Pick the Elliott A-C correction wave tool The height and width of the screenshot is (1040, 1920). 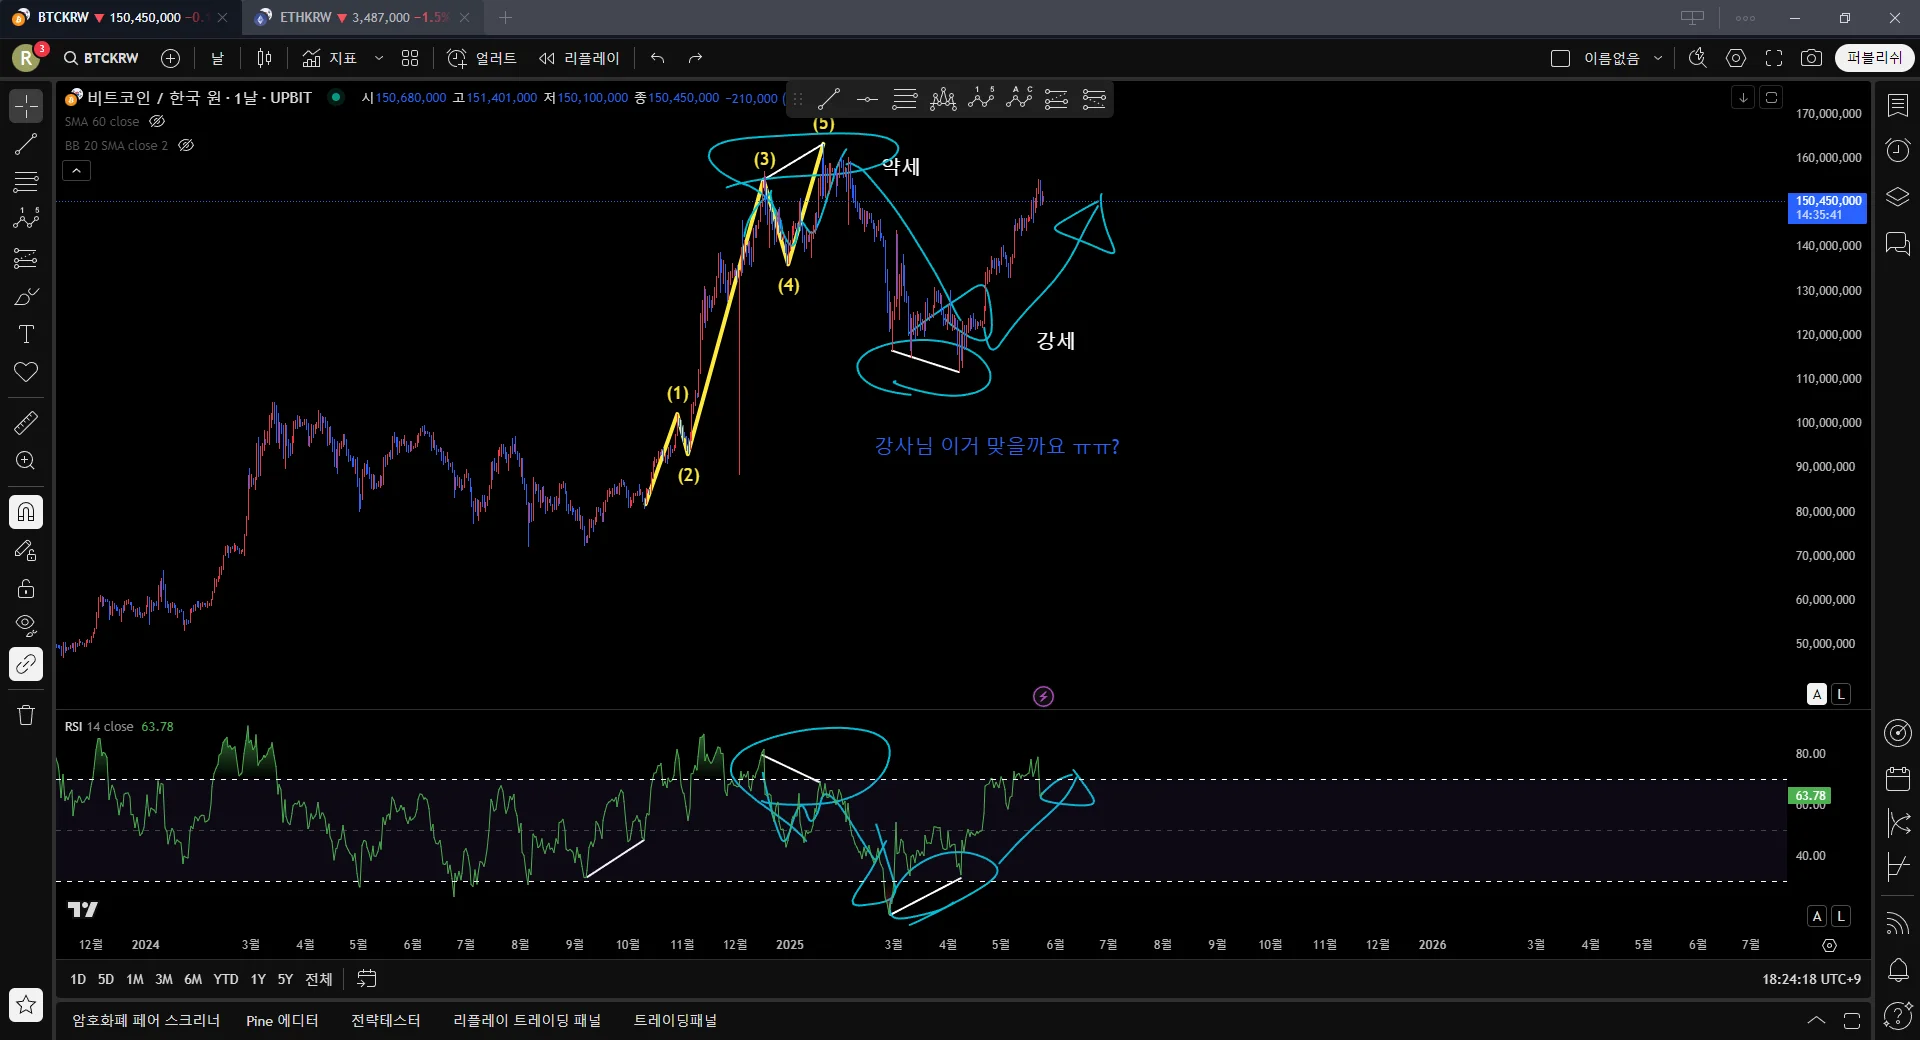click(x=1019, y=98)
